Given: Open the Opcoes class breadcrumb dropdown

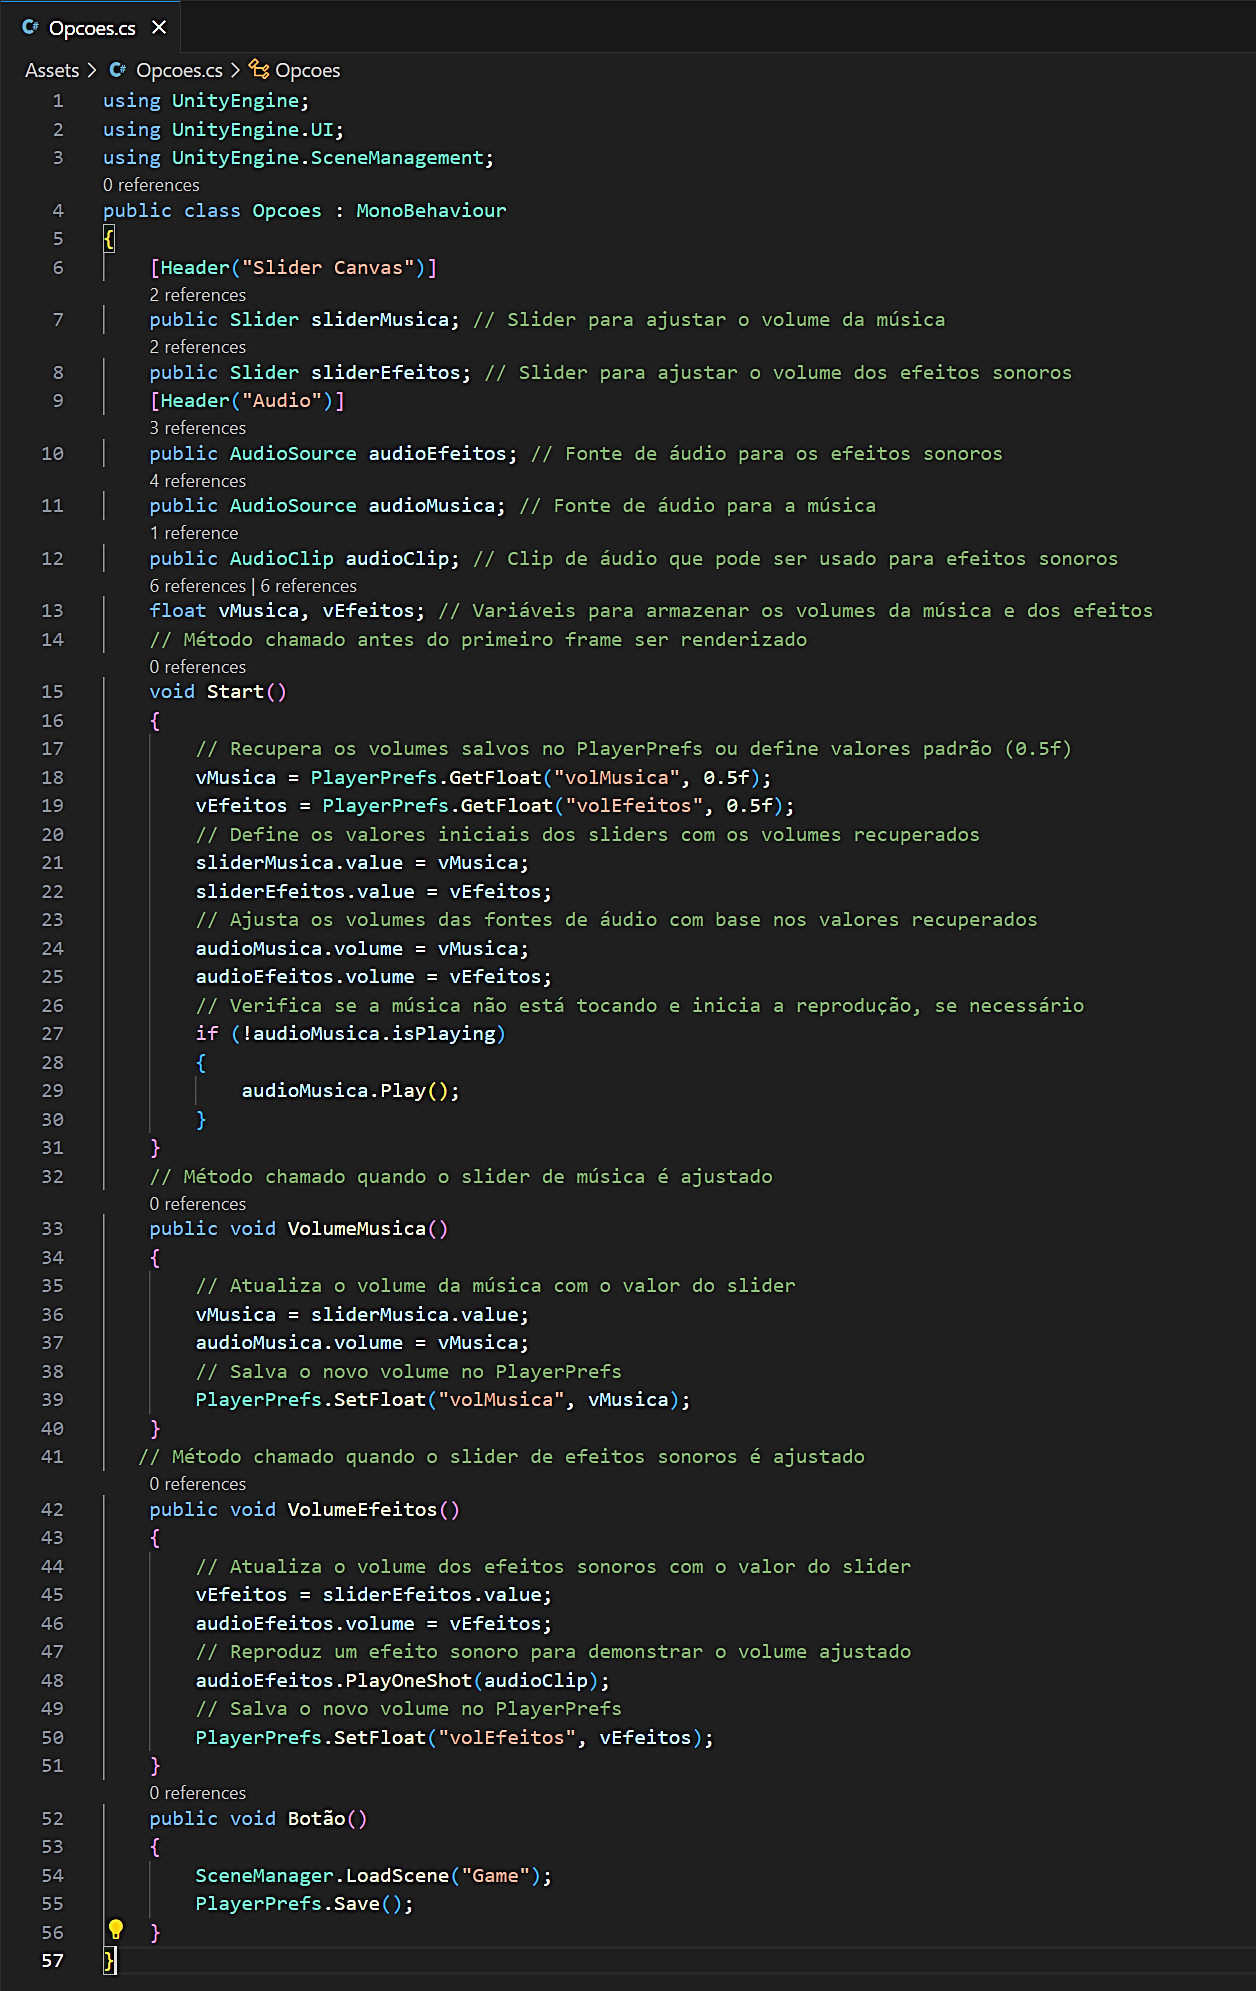Looking at the screenshot, I should coord(307,70).
